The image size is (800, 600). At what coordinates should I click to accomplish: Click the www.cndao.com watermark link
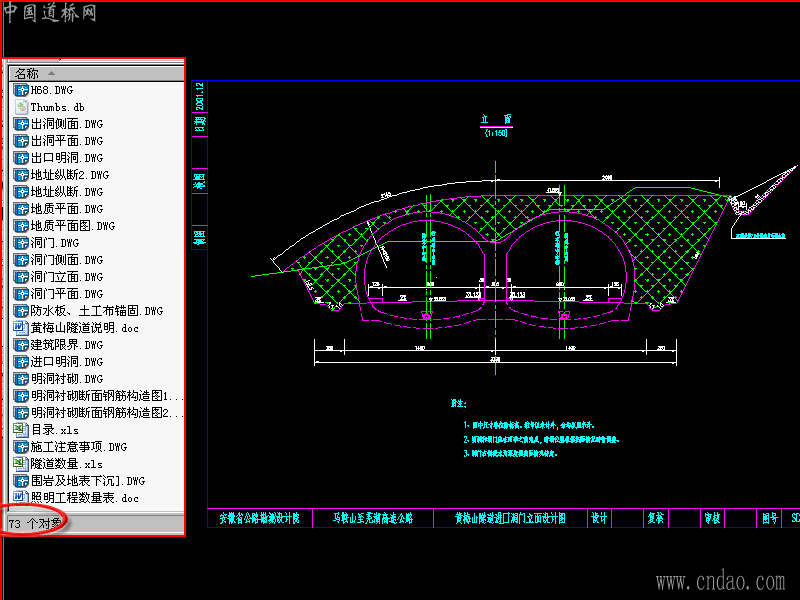click(720, 581)
